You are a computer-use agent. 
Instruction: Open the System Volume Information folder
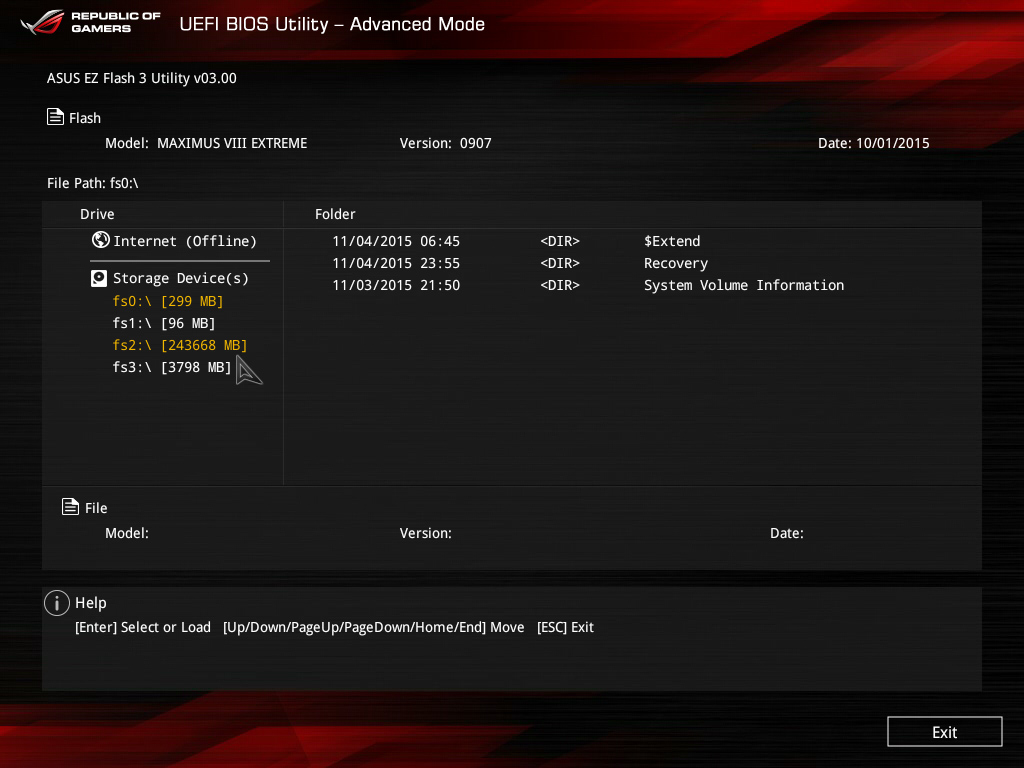click(x=744, y=285)
